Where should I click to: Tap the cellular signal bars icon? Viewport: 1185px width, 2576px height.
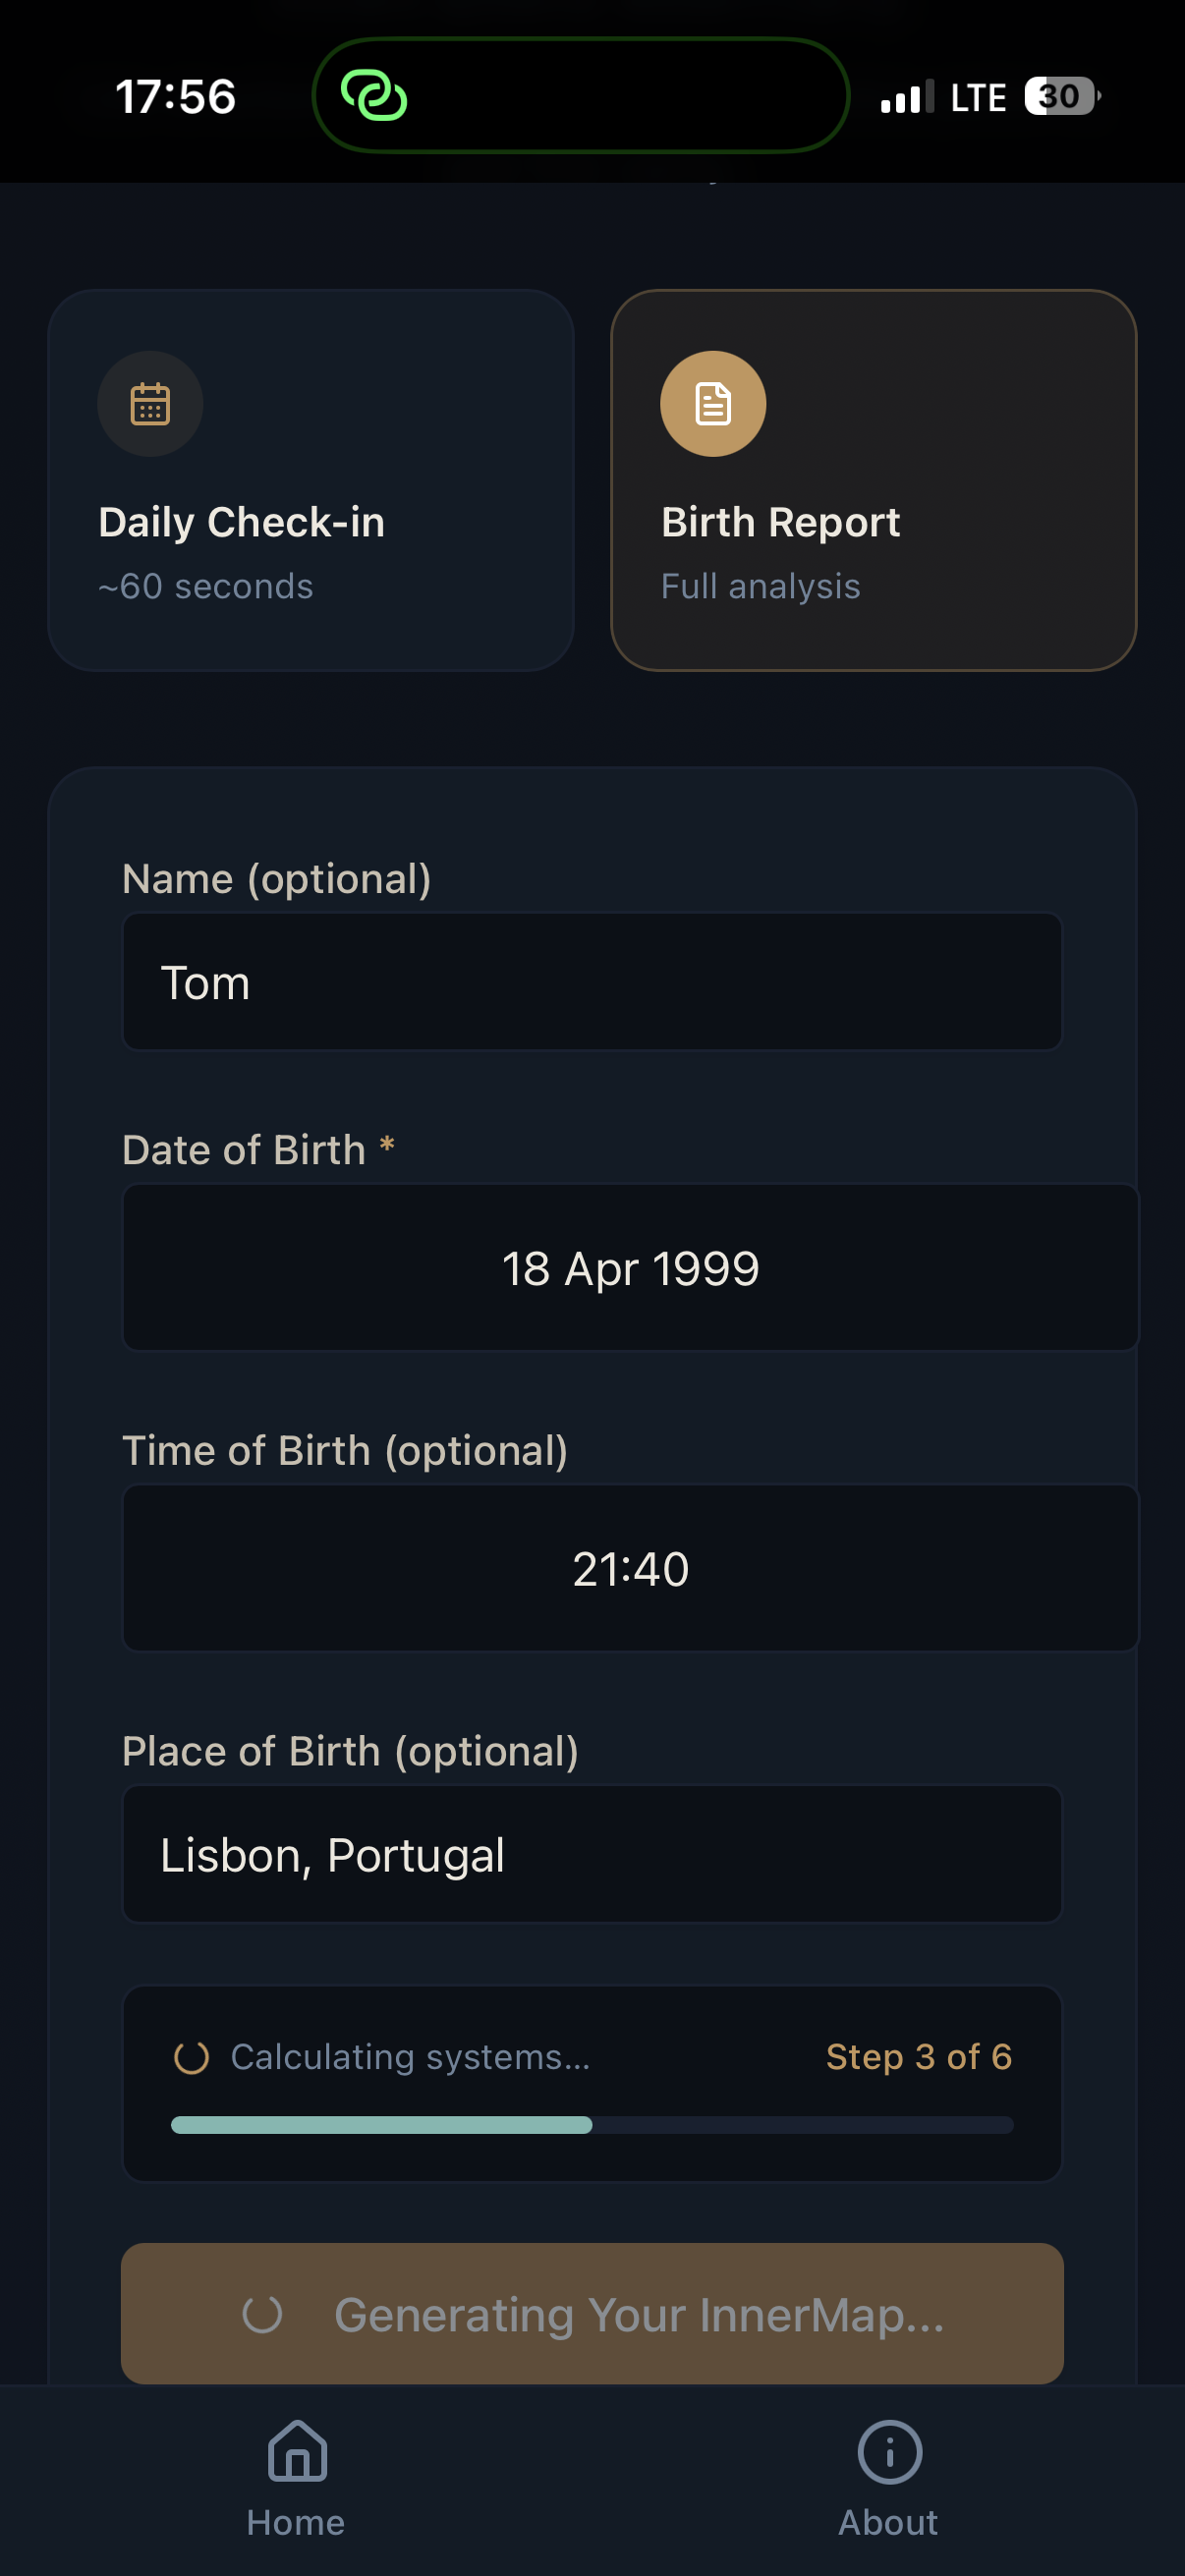click(x=906, y=97)
